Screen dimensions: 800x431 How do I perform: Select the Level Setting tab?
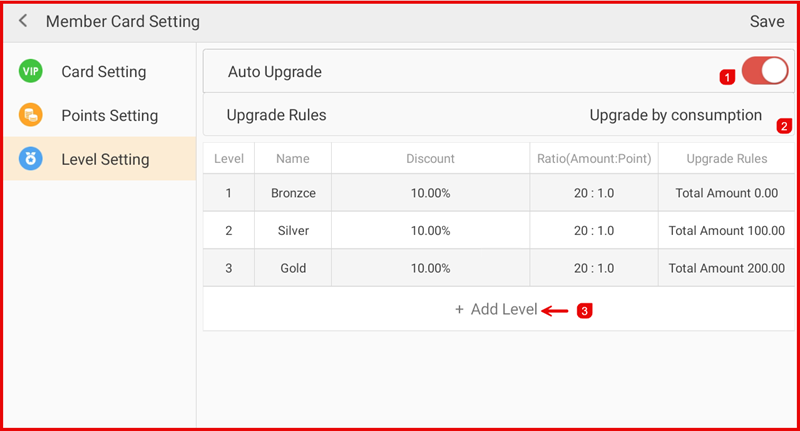point(105,159)
